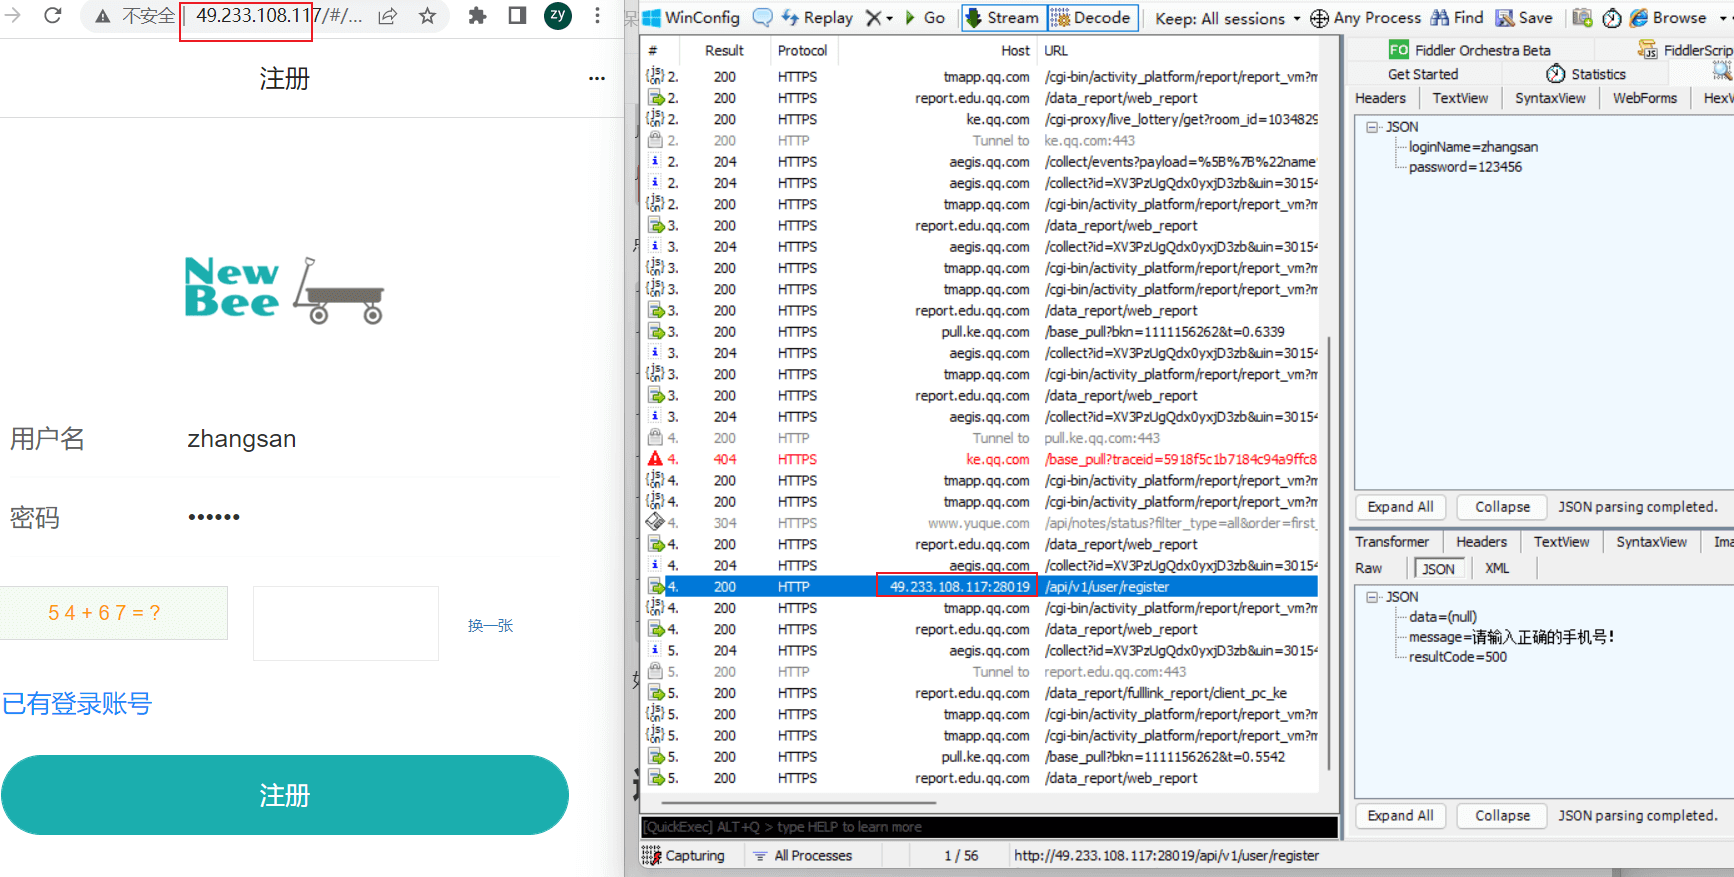
Task: Select the 404 ke.qq.com session row
Action: [981, 459]
